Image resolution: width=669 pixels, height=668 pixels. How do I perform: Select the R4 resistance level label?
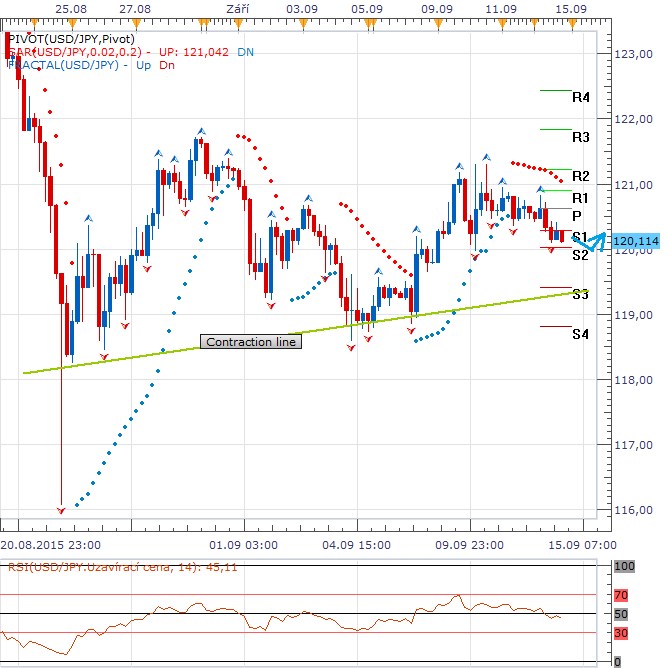580,98
